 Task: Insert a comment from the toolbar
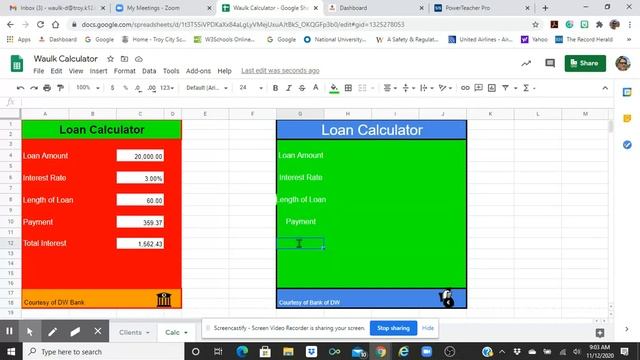(478, 88)
